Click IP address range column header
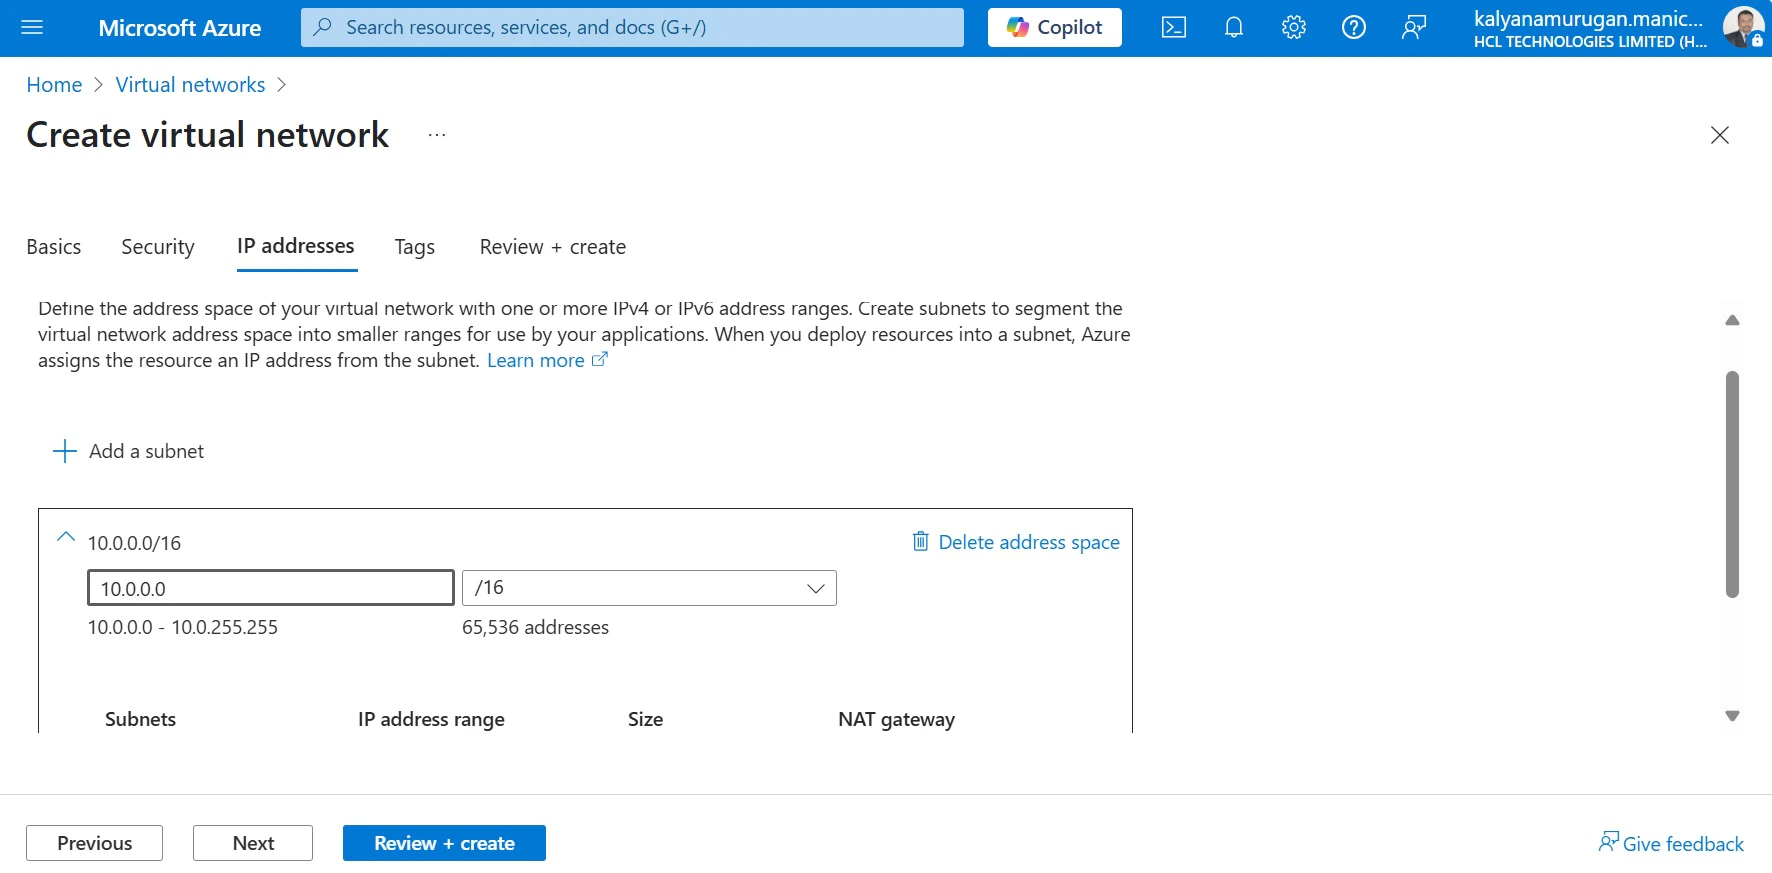The image size is (1772, 873). click(x=431, y=719)
